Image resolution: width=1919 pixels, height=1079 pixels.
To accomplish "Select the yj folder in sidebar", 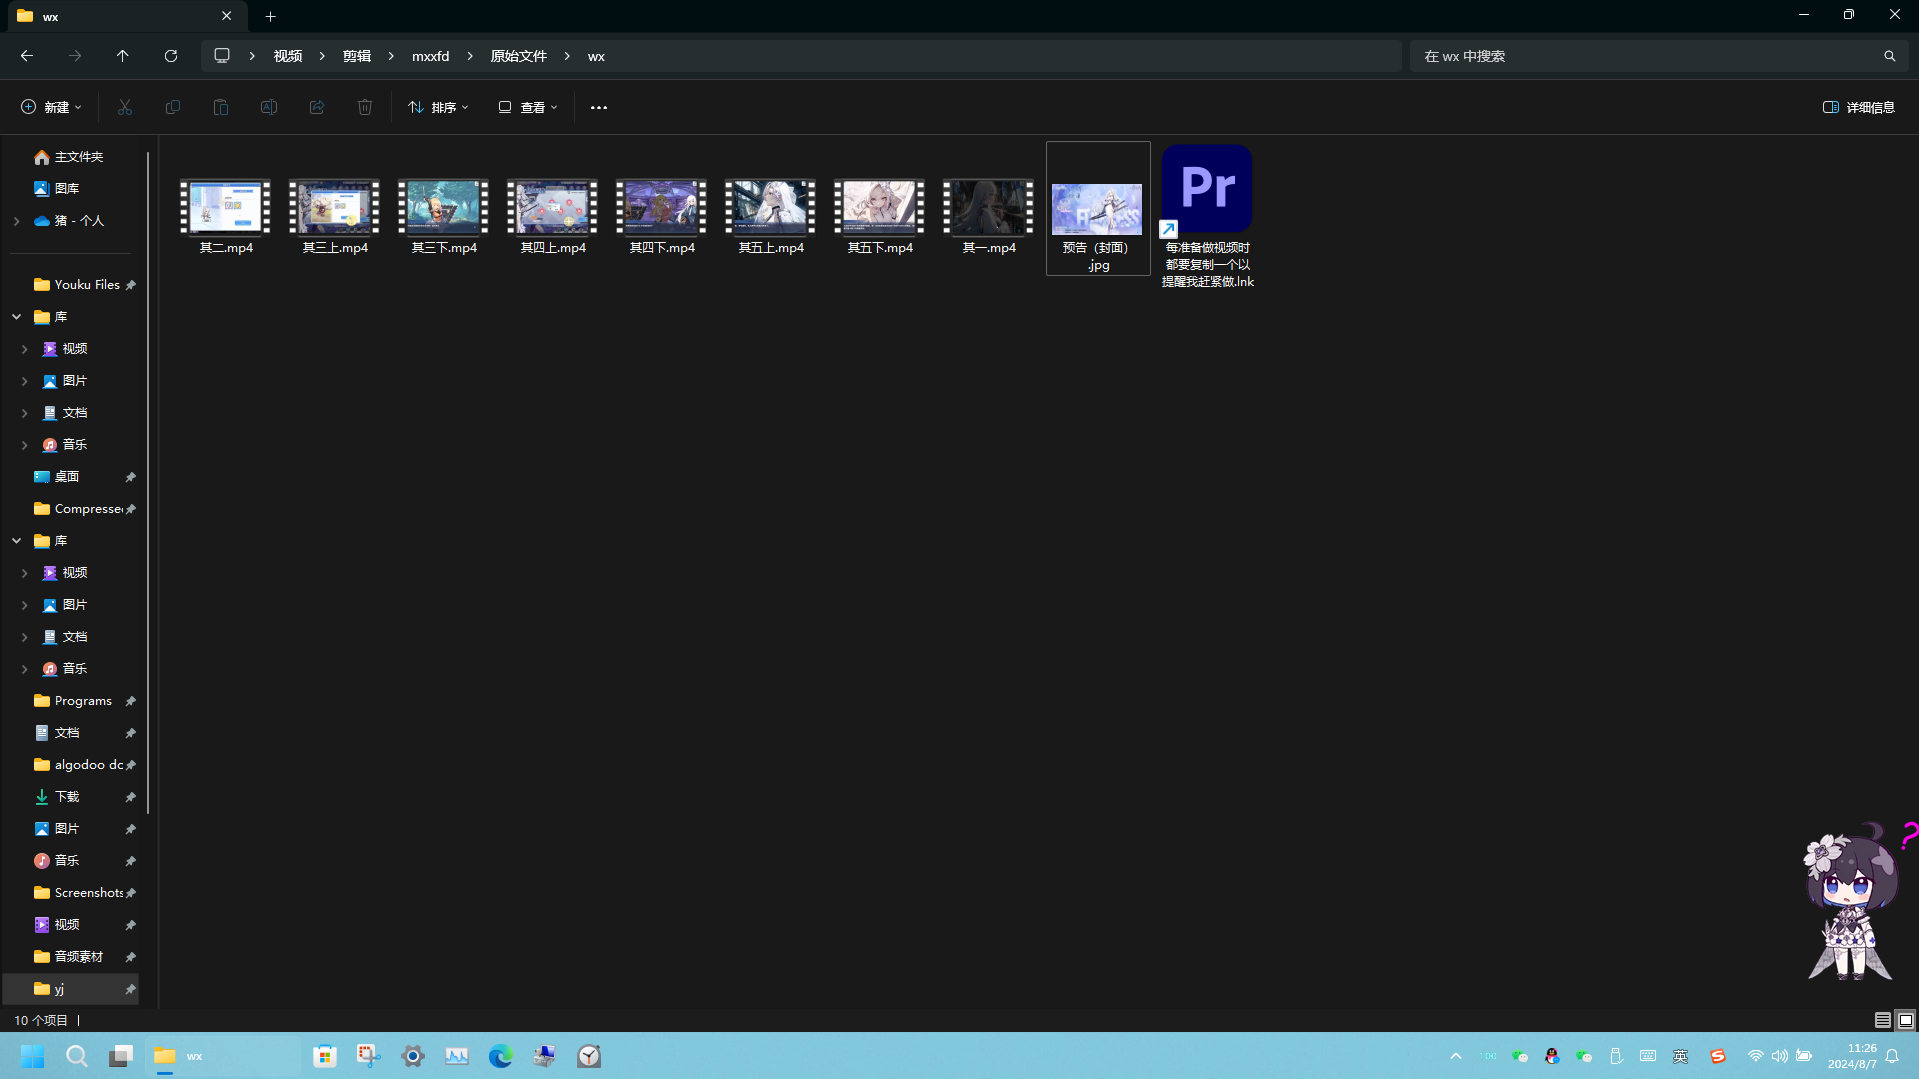I will pyautogui.click(x=71, y=989).
